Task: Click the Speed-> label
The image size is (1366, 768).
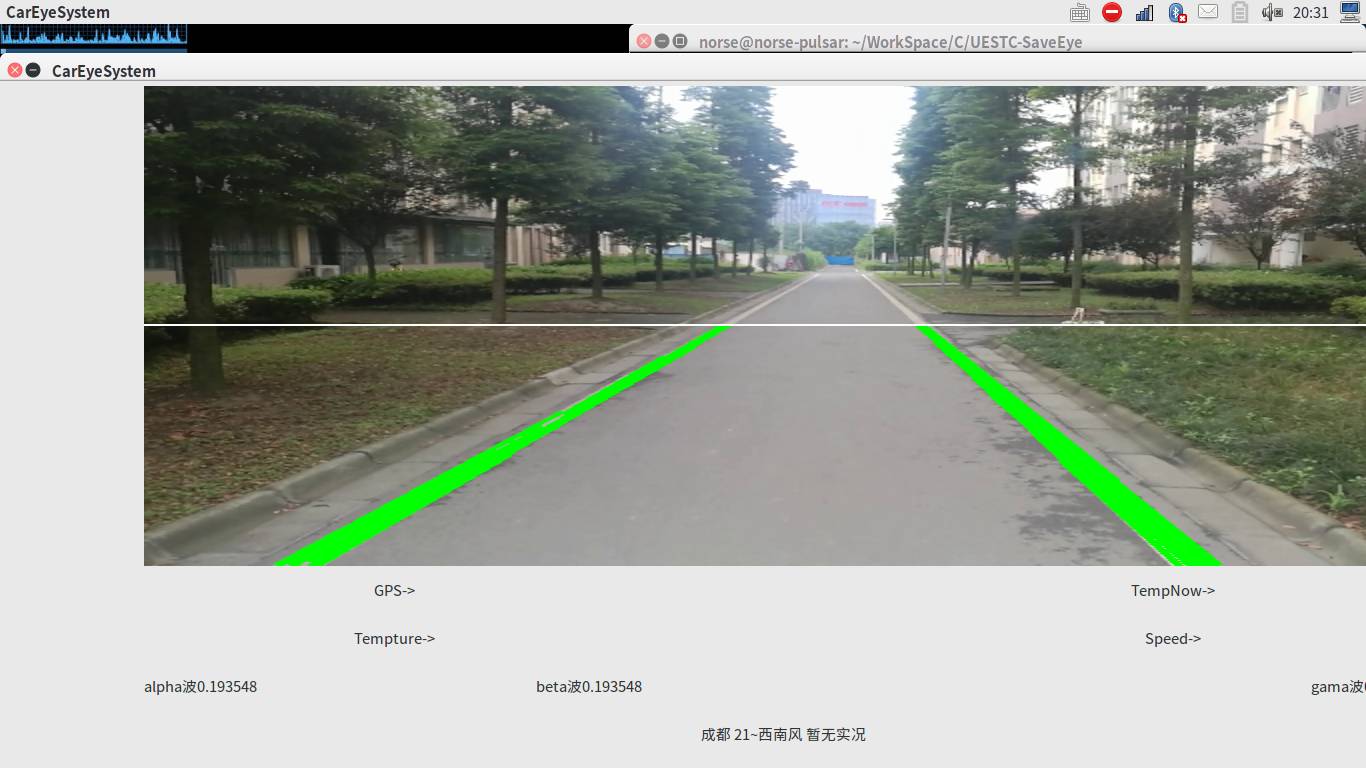Action: click(1173, 638)
